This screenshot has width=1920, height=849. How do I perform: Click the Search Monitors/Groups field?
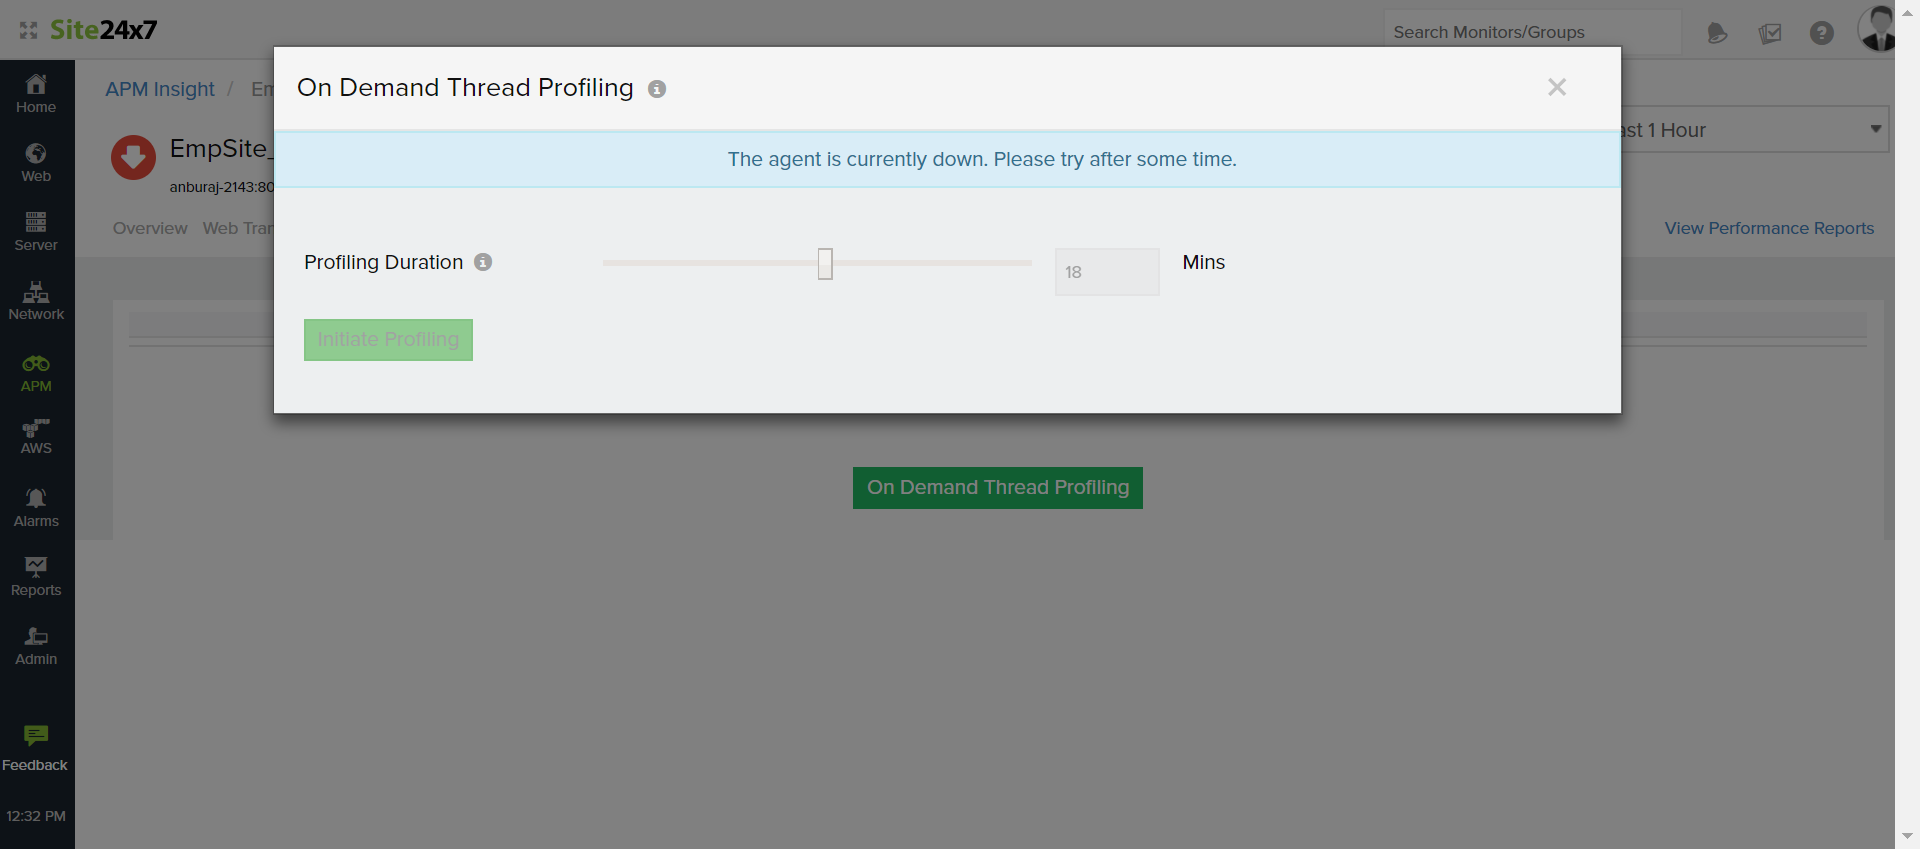pos(1530,32)
